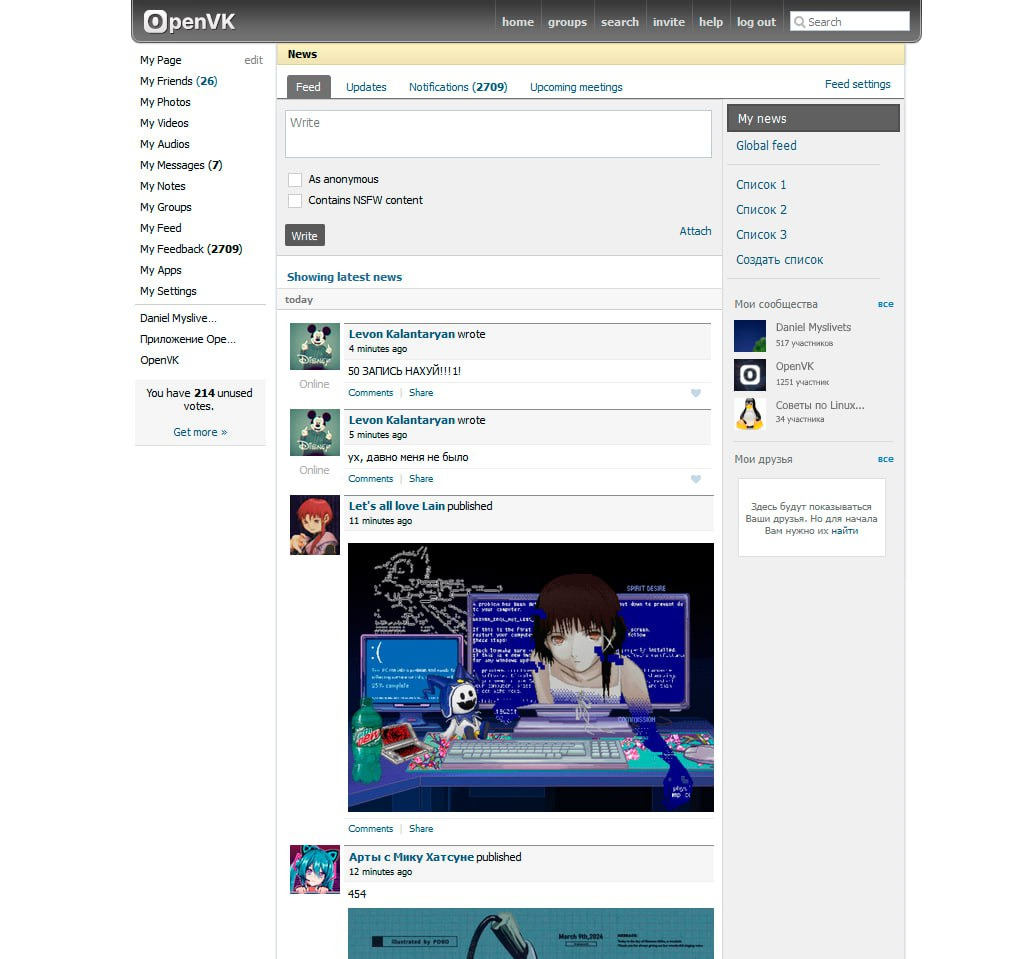1033x959 pixels.
Task: Click Создать список
Action: point(779,260)
